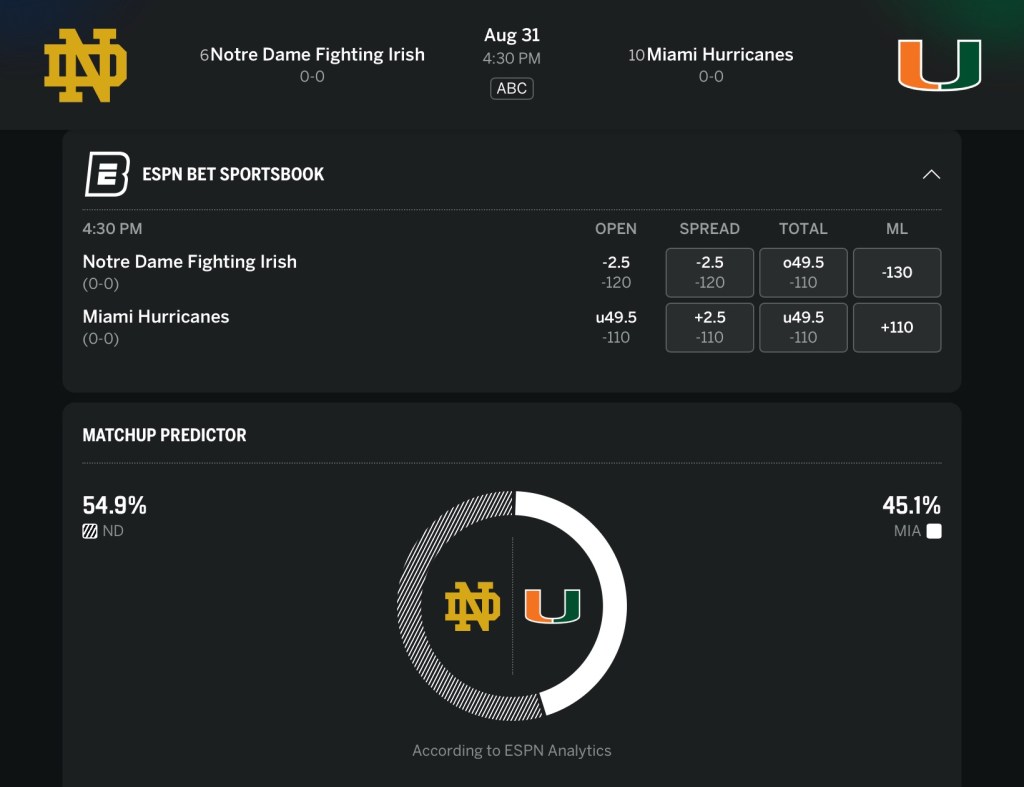Choose Miami moneyline +110
The height and width of the screenshot is (787, 1024).
tap(897, 327)
